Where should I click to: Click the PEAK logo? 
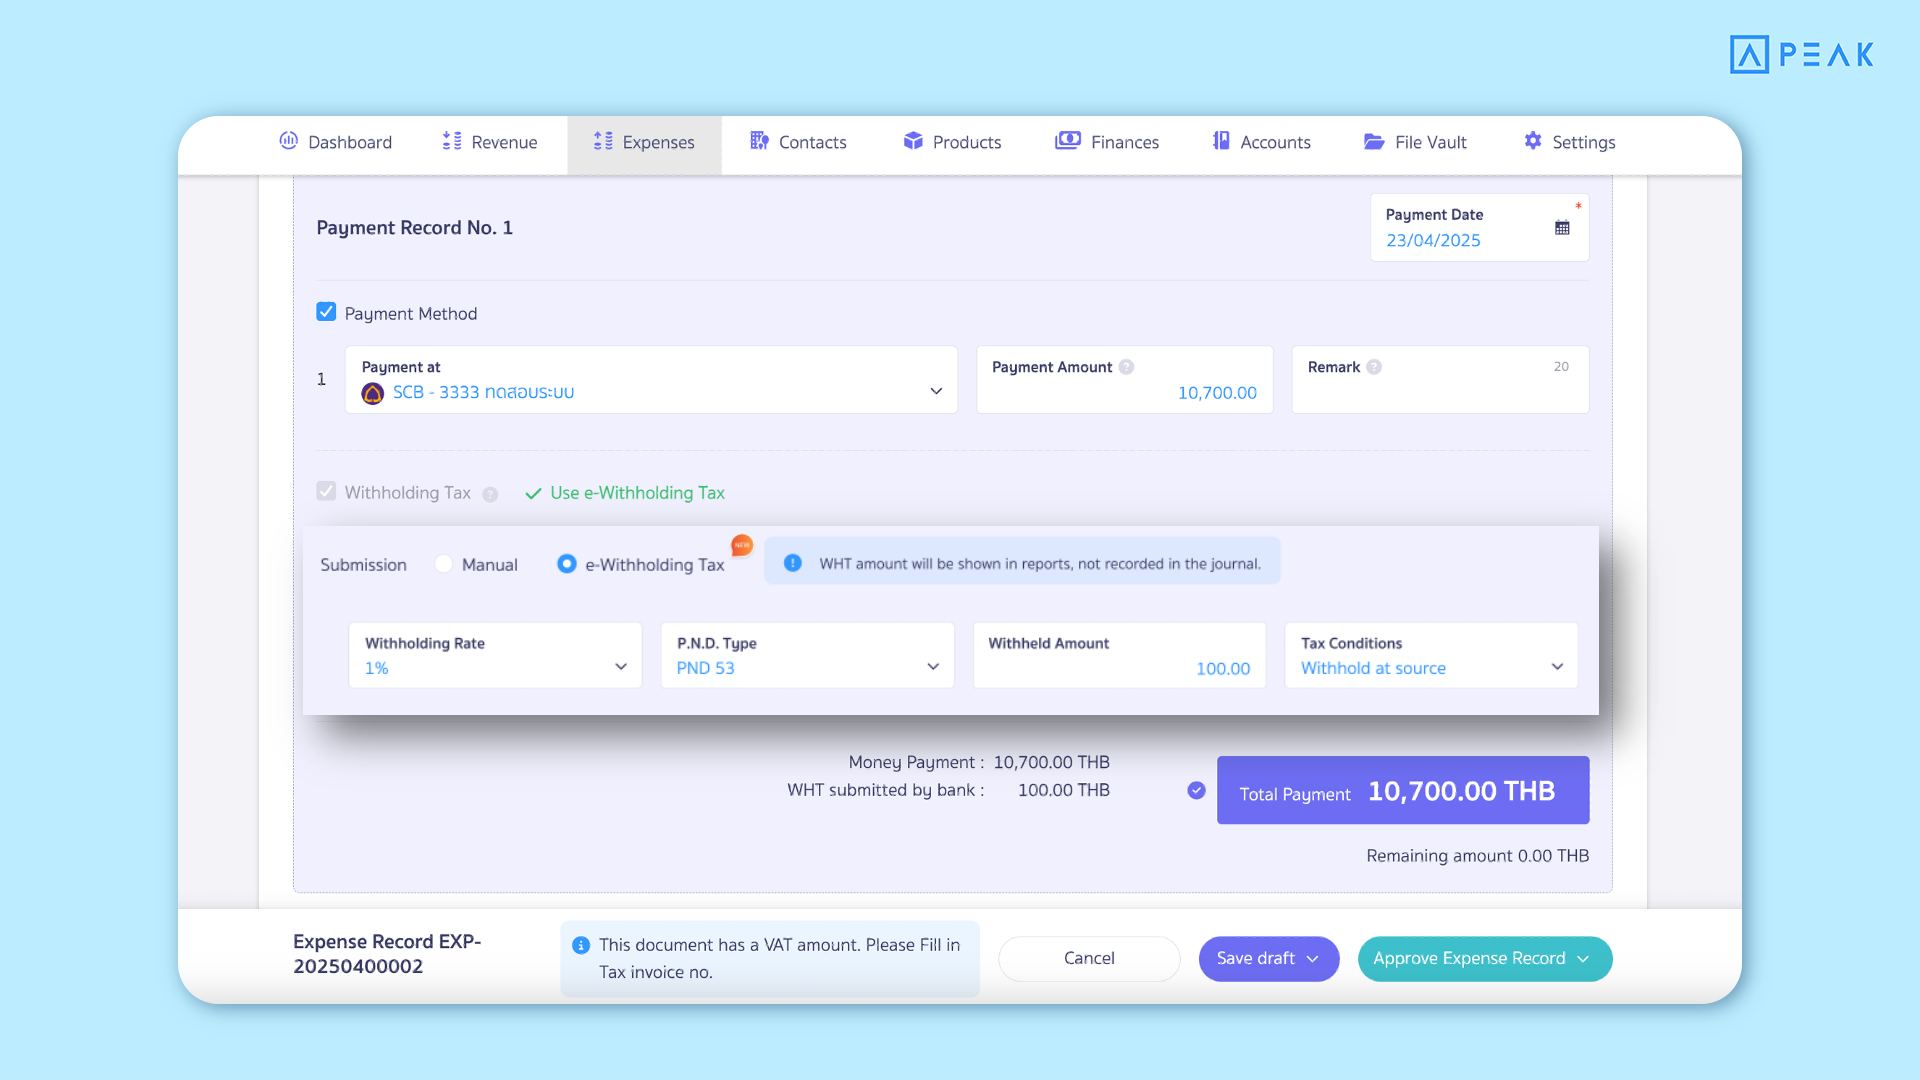point(1801,54)
